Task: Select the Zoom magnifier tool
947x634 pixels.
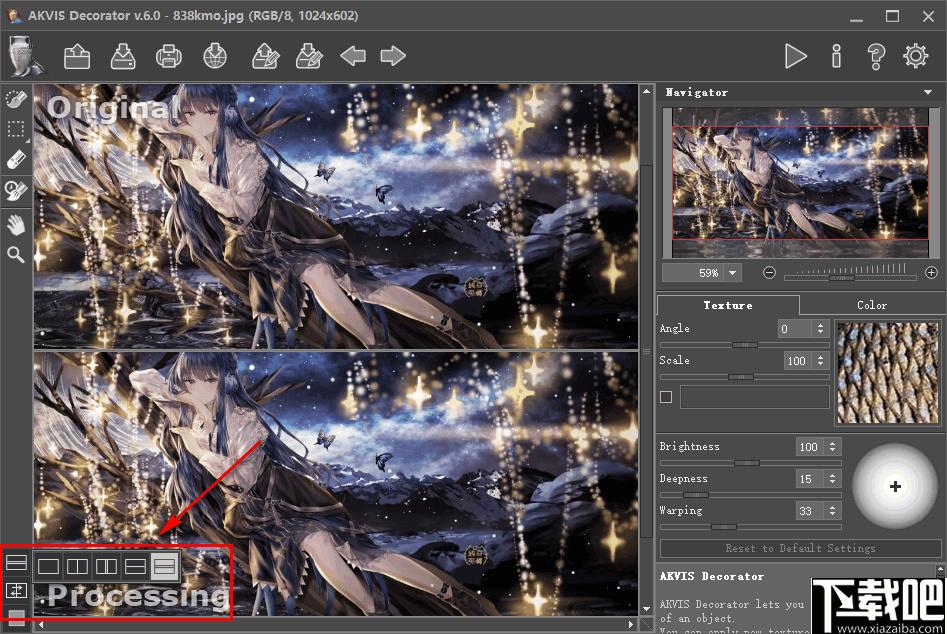Action: [16, 255]
